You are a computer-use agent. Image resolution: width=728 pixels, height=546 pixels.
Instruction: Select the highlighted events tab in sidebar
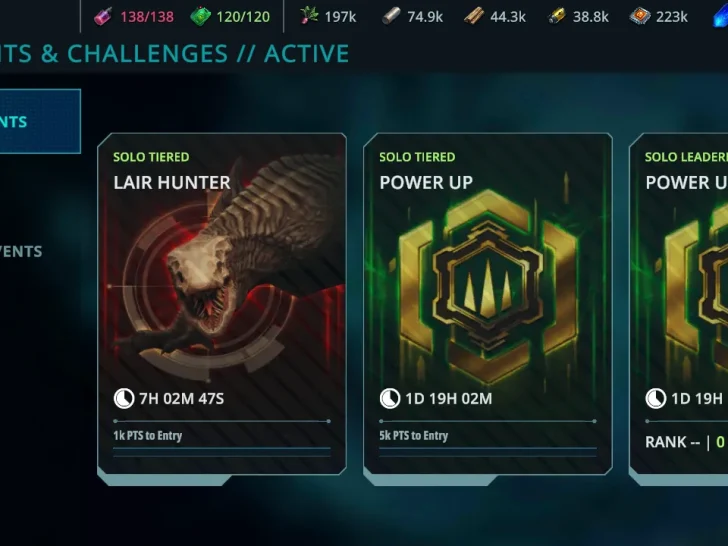tap(40, 121)
